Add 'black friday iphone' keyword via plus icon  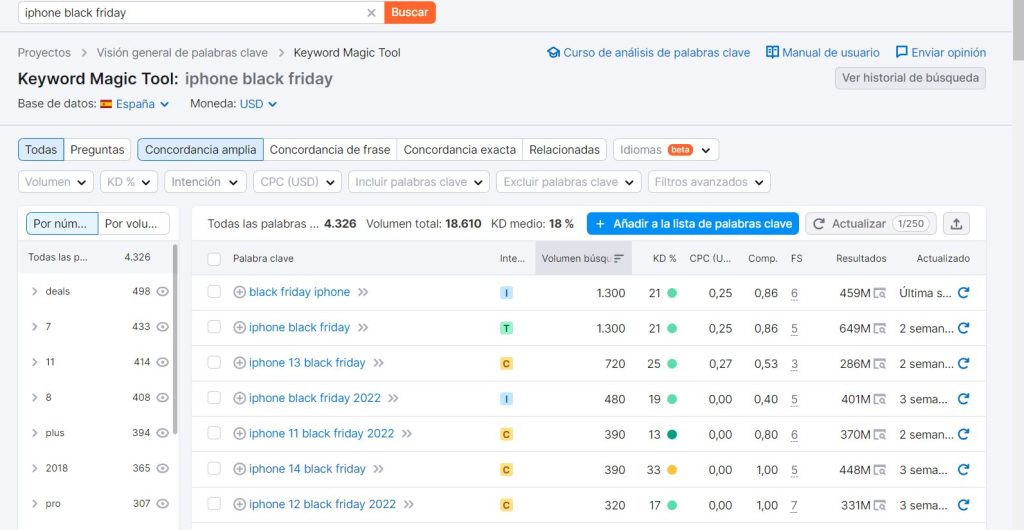pos(240,292)
